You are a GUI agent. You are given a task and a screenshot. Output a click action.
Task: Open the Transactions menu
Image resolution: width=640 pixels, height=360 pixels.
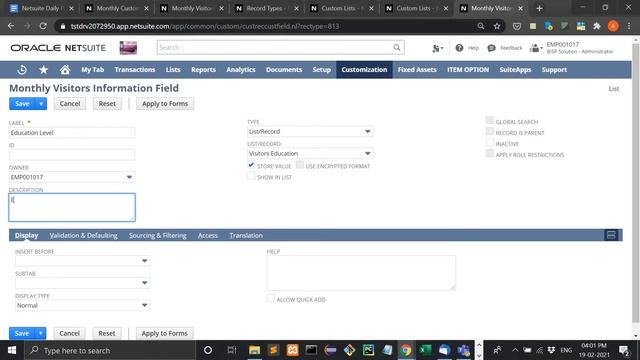click(135, 70)
